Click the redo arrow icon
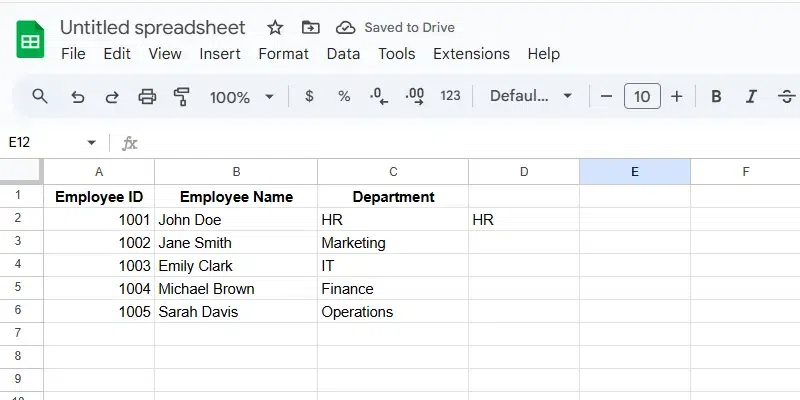Image resolution: width=800 pixels, height=400 pixels. tap(112, 97)
